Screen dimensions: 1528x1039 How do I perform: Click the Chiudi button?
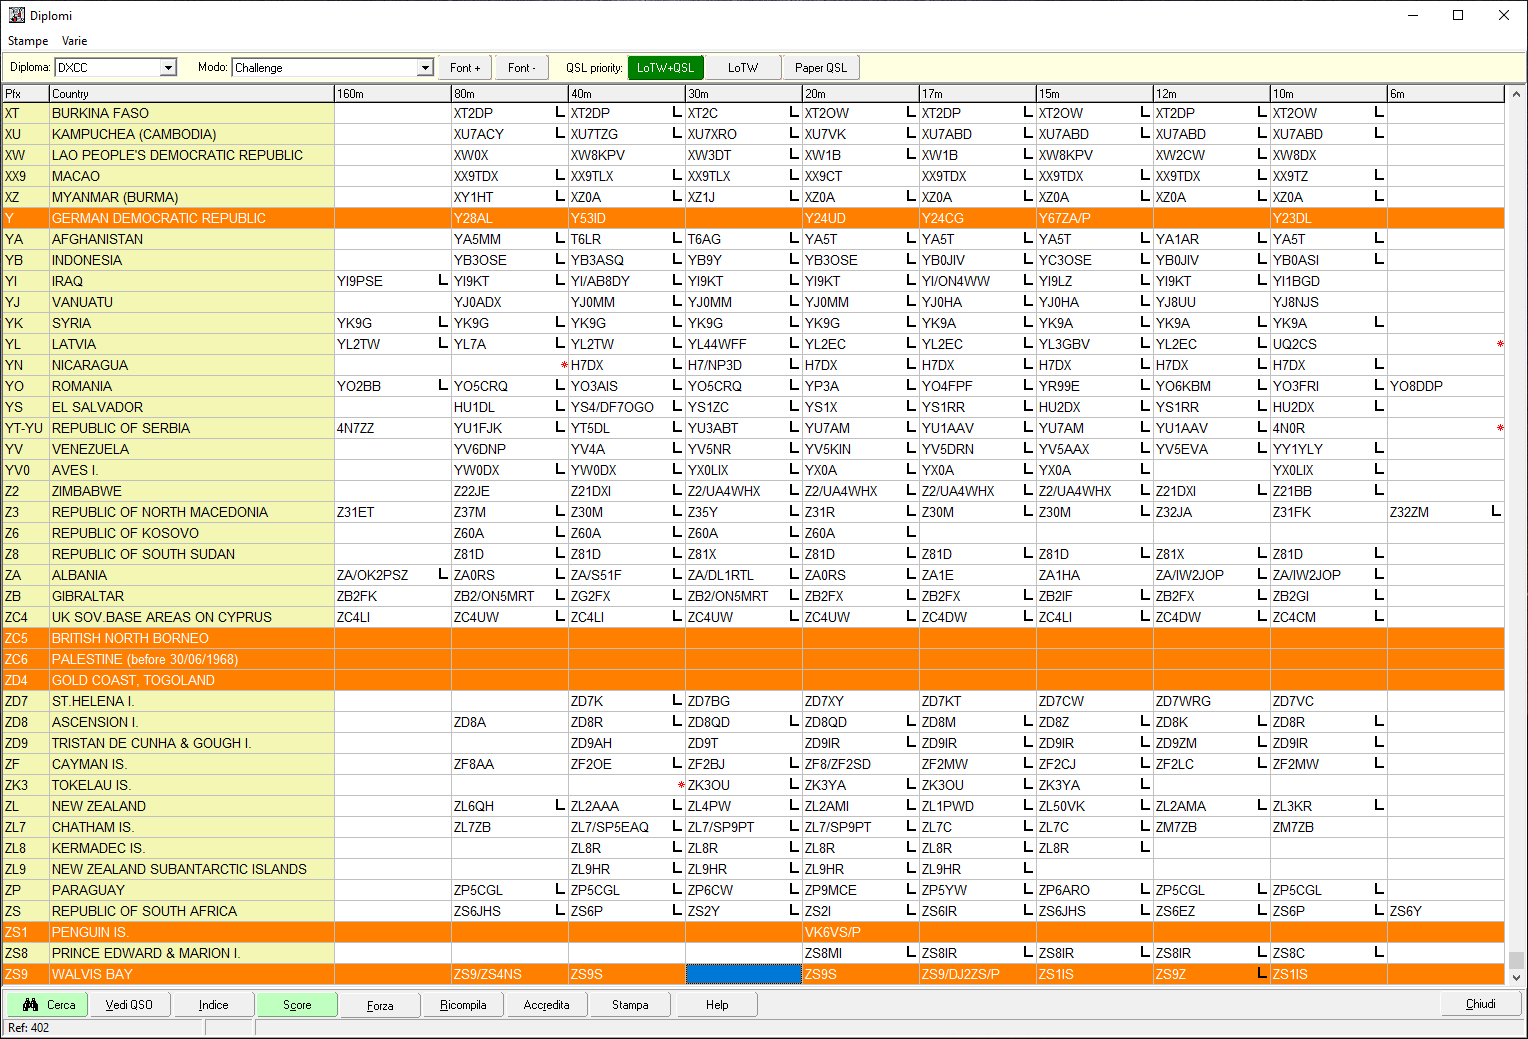coord(1481,1005)
